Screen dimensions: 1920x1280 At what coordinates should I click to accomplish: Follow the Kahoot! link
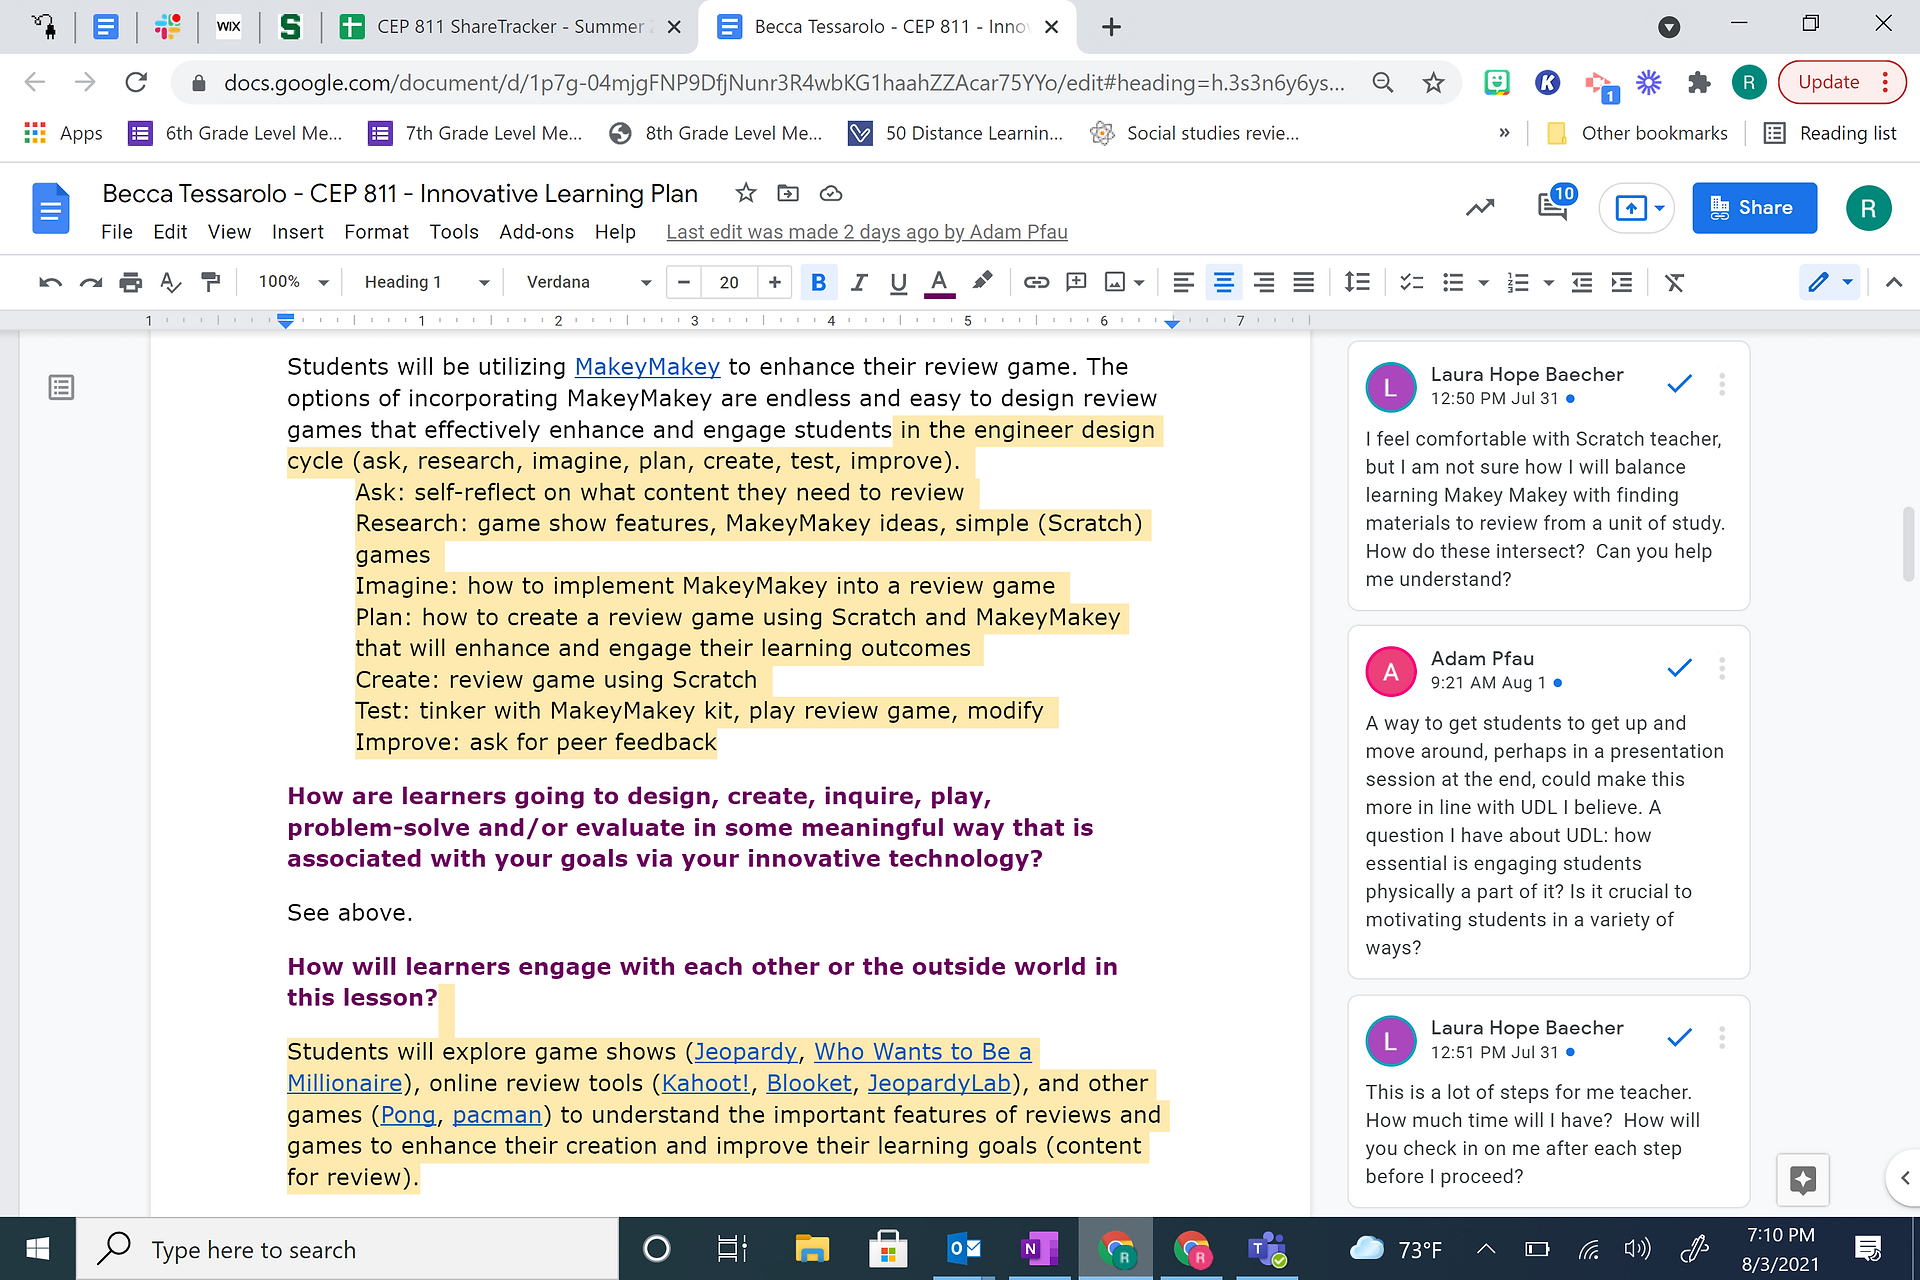pyautogui.click(x=705, y=1083)
